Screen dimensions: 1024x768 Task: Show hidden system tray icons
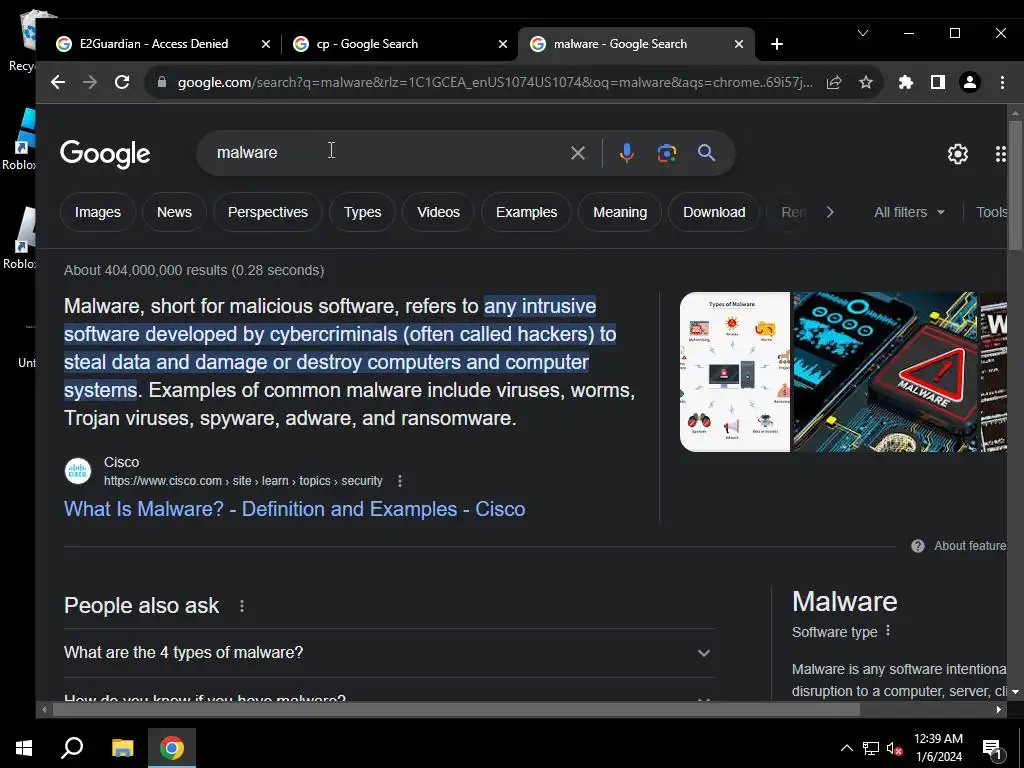pos(846,748)
